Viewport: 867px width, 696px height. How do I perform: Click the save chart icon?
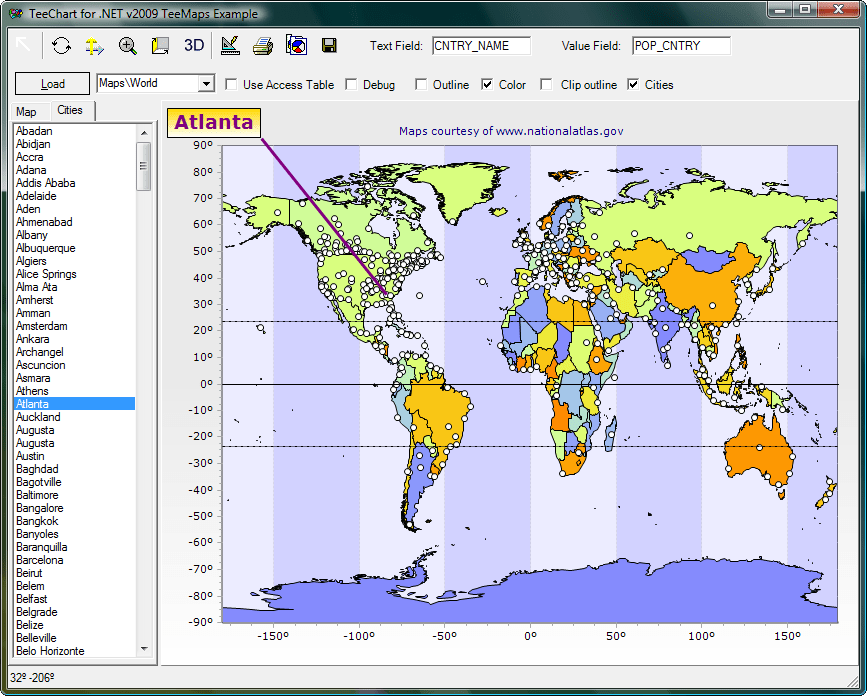point(327,45)
